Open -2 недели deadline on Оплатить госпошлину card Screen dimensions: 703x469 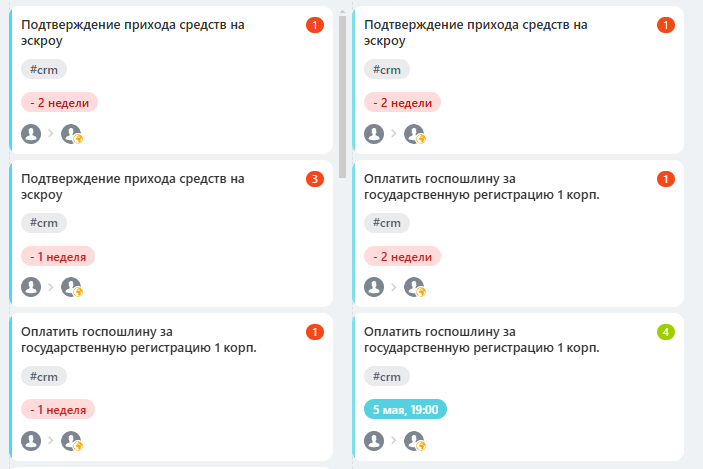402,256
